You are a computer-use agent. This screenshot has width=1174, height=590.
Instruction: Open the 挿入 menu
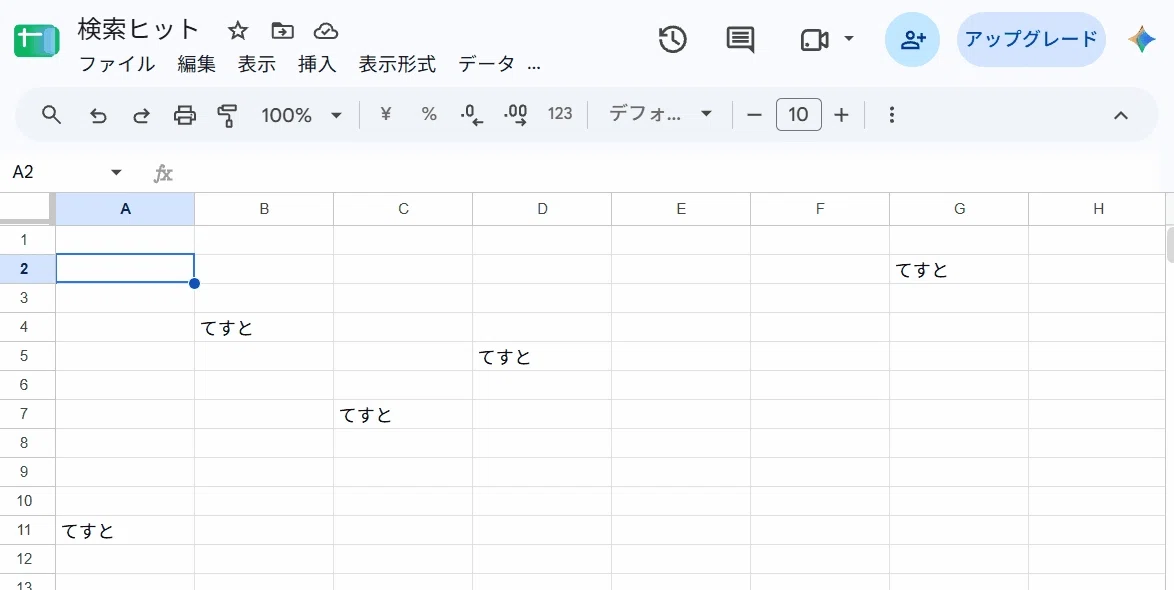pyautogui.click(x=317, y=64)
